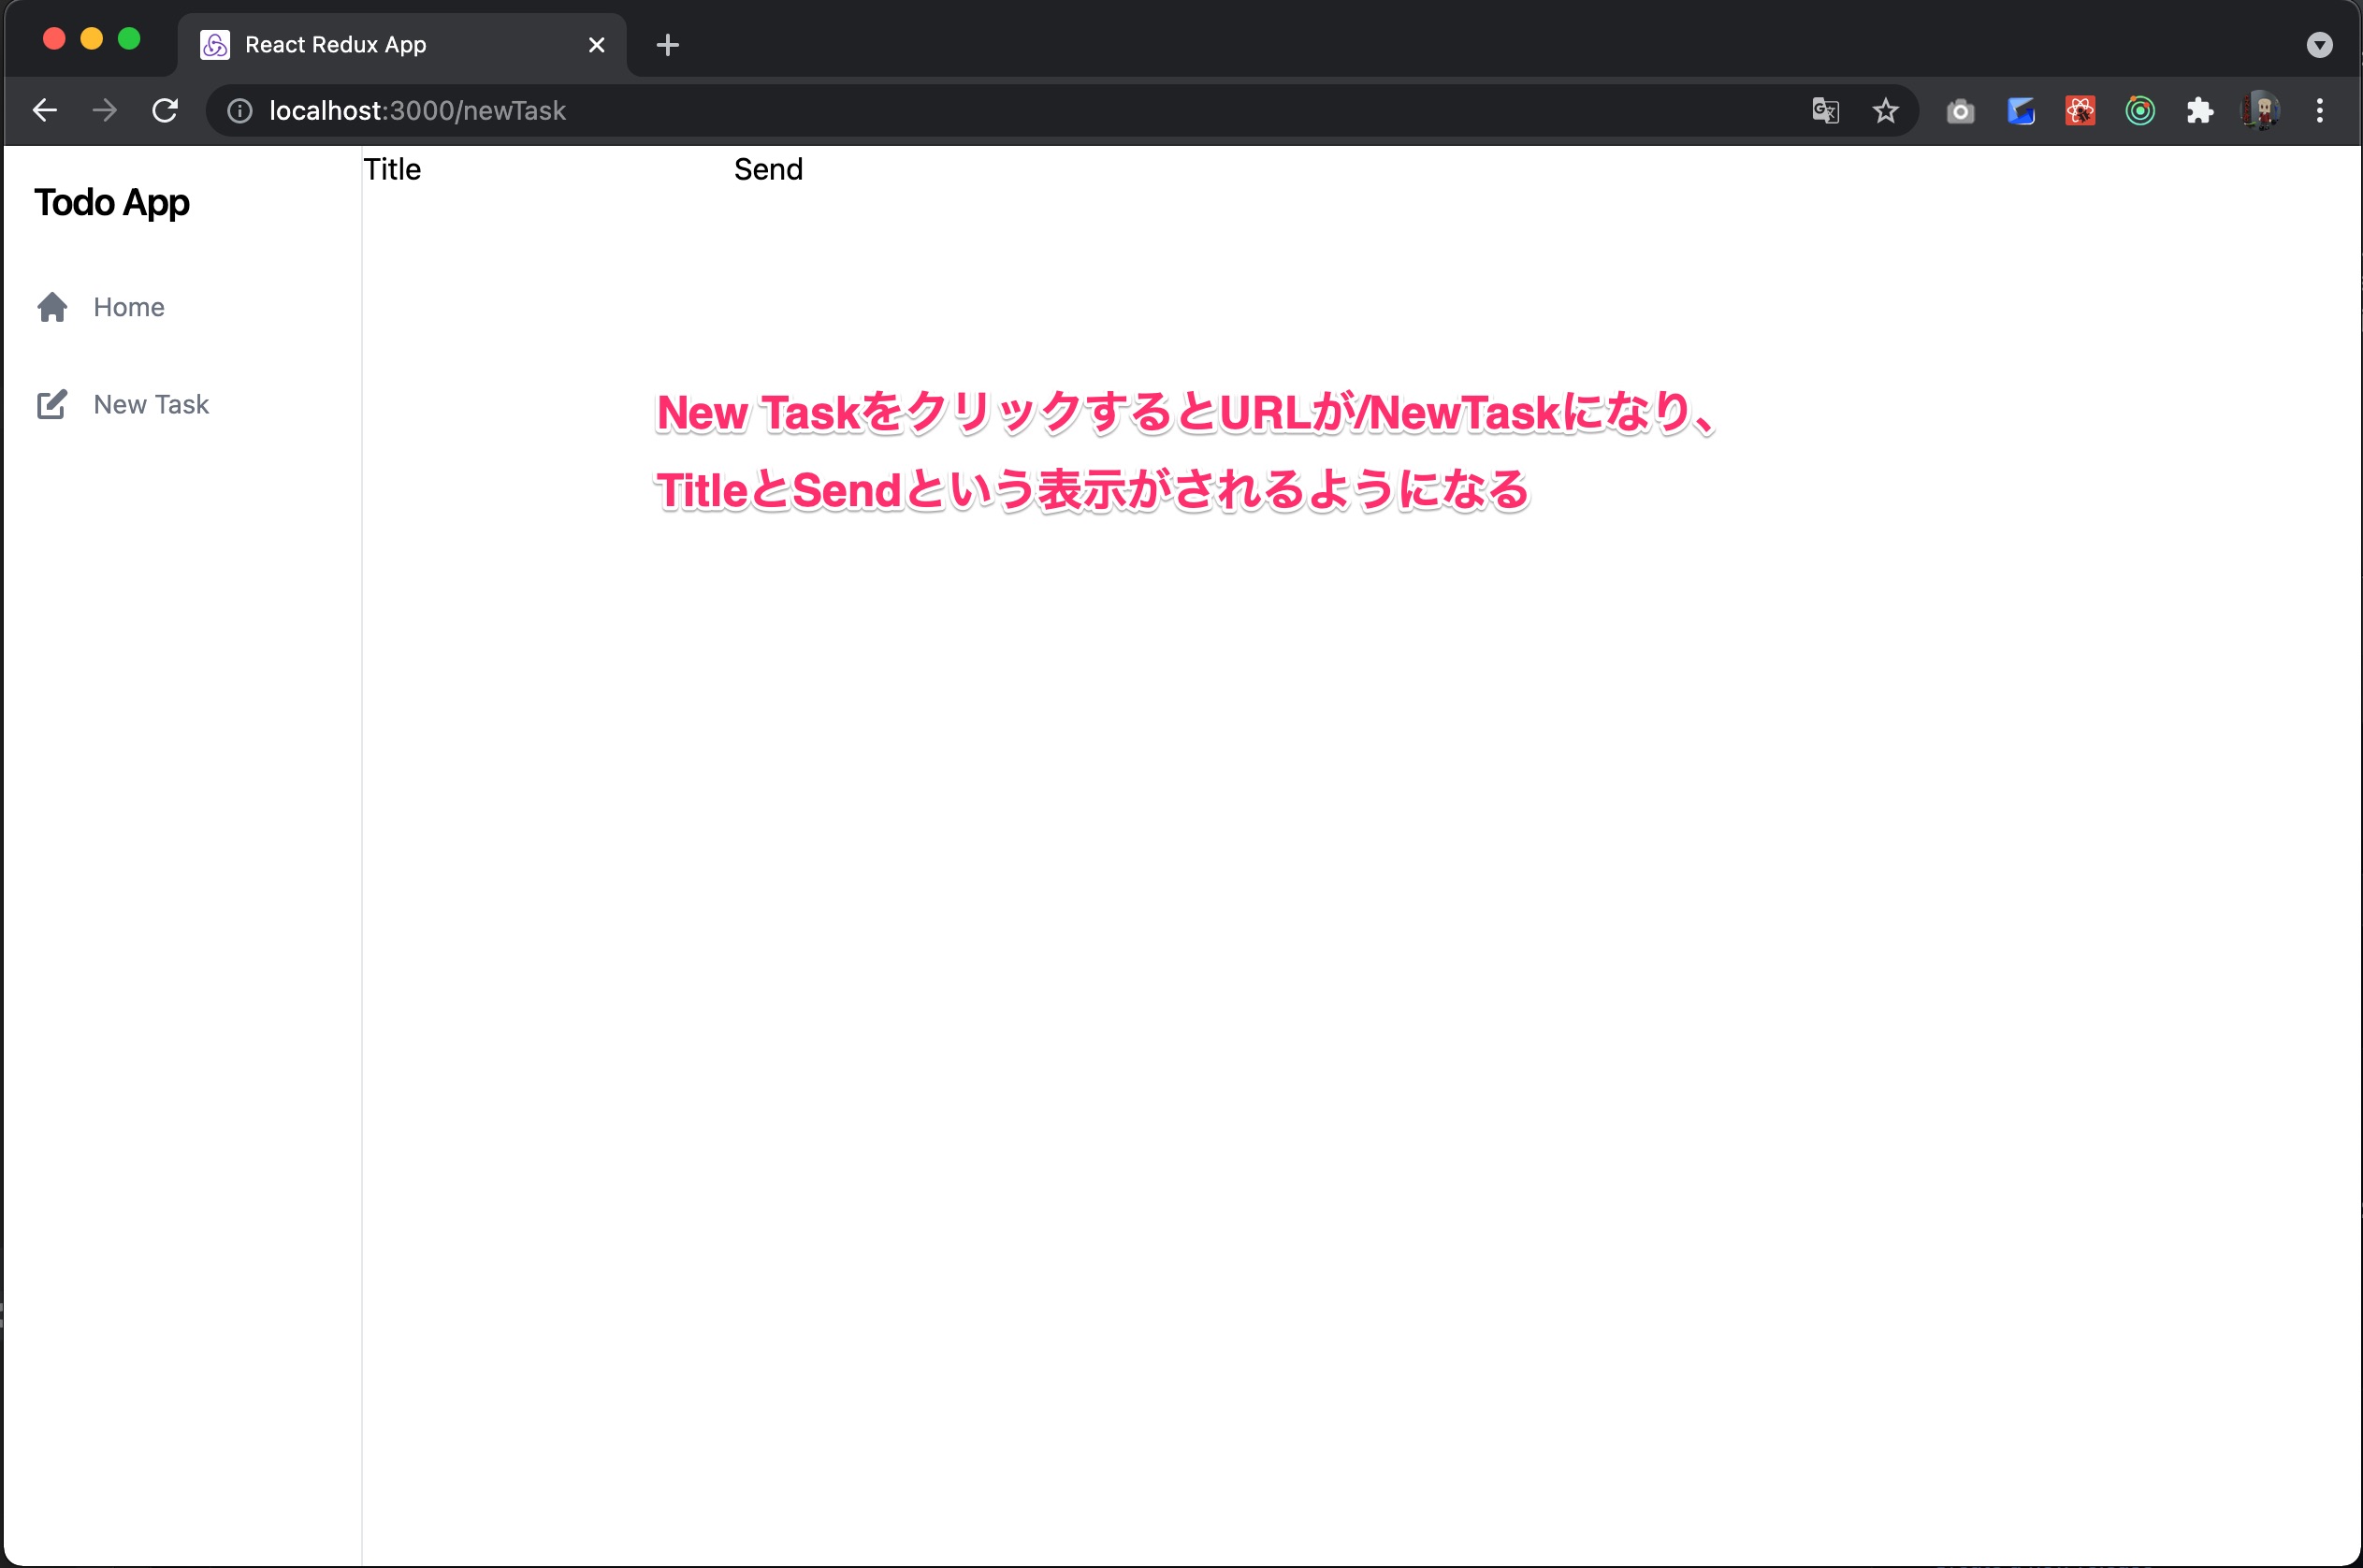This screenshot has height=1568, width=2363.
Task: Open the green circular Redux extension icon
Action: pyautogui.click(x=2140, y=111)
